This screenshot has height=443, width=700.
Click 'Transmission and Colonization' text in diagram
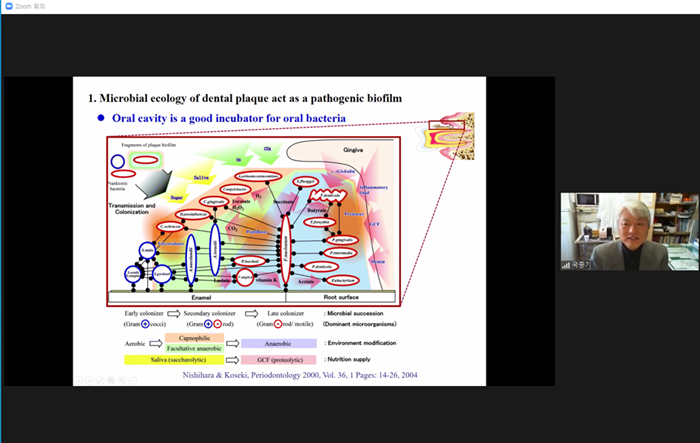132,209
